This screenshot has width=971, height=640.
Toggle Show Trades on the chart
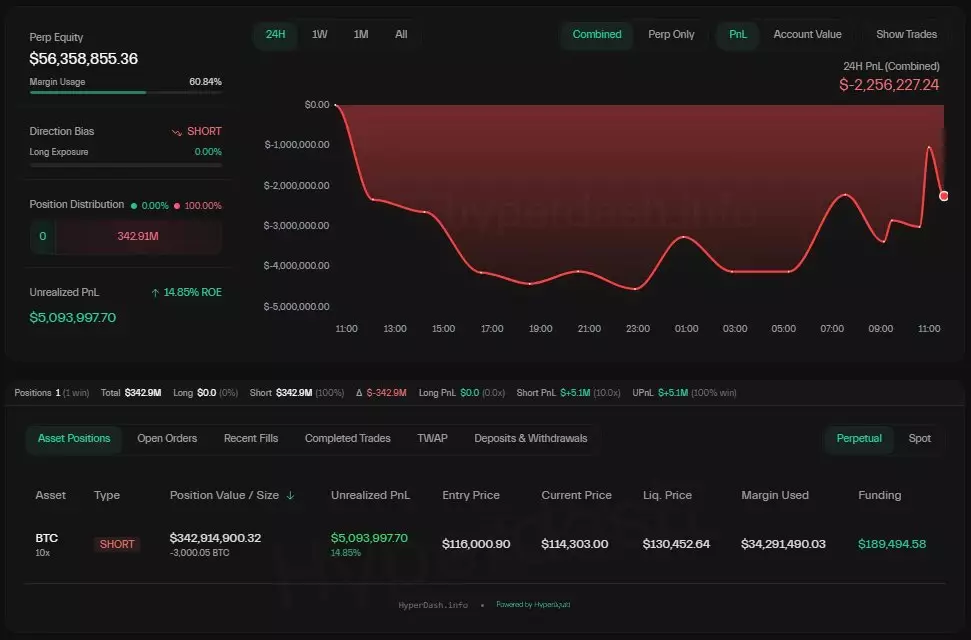(x=906, y=34)
